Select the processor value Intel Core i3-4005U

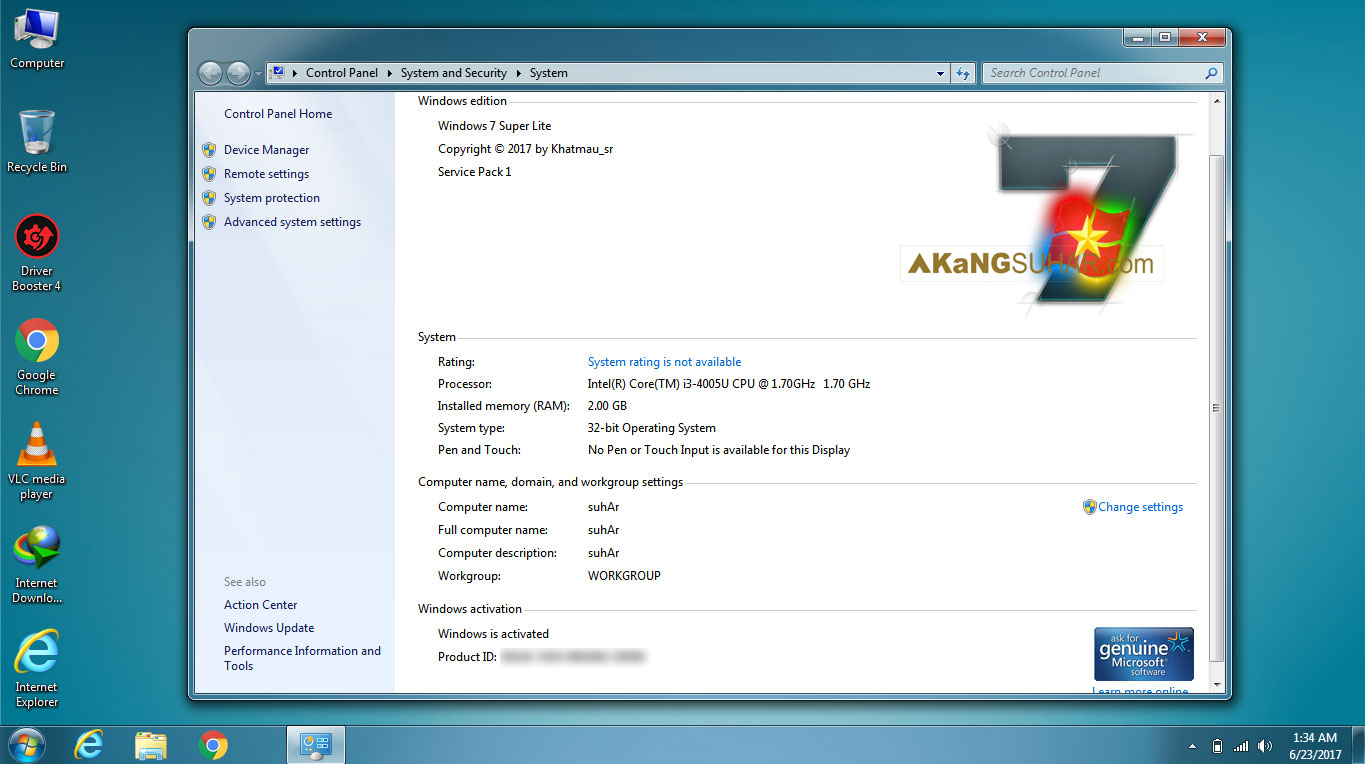729,384
